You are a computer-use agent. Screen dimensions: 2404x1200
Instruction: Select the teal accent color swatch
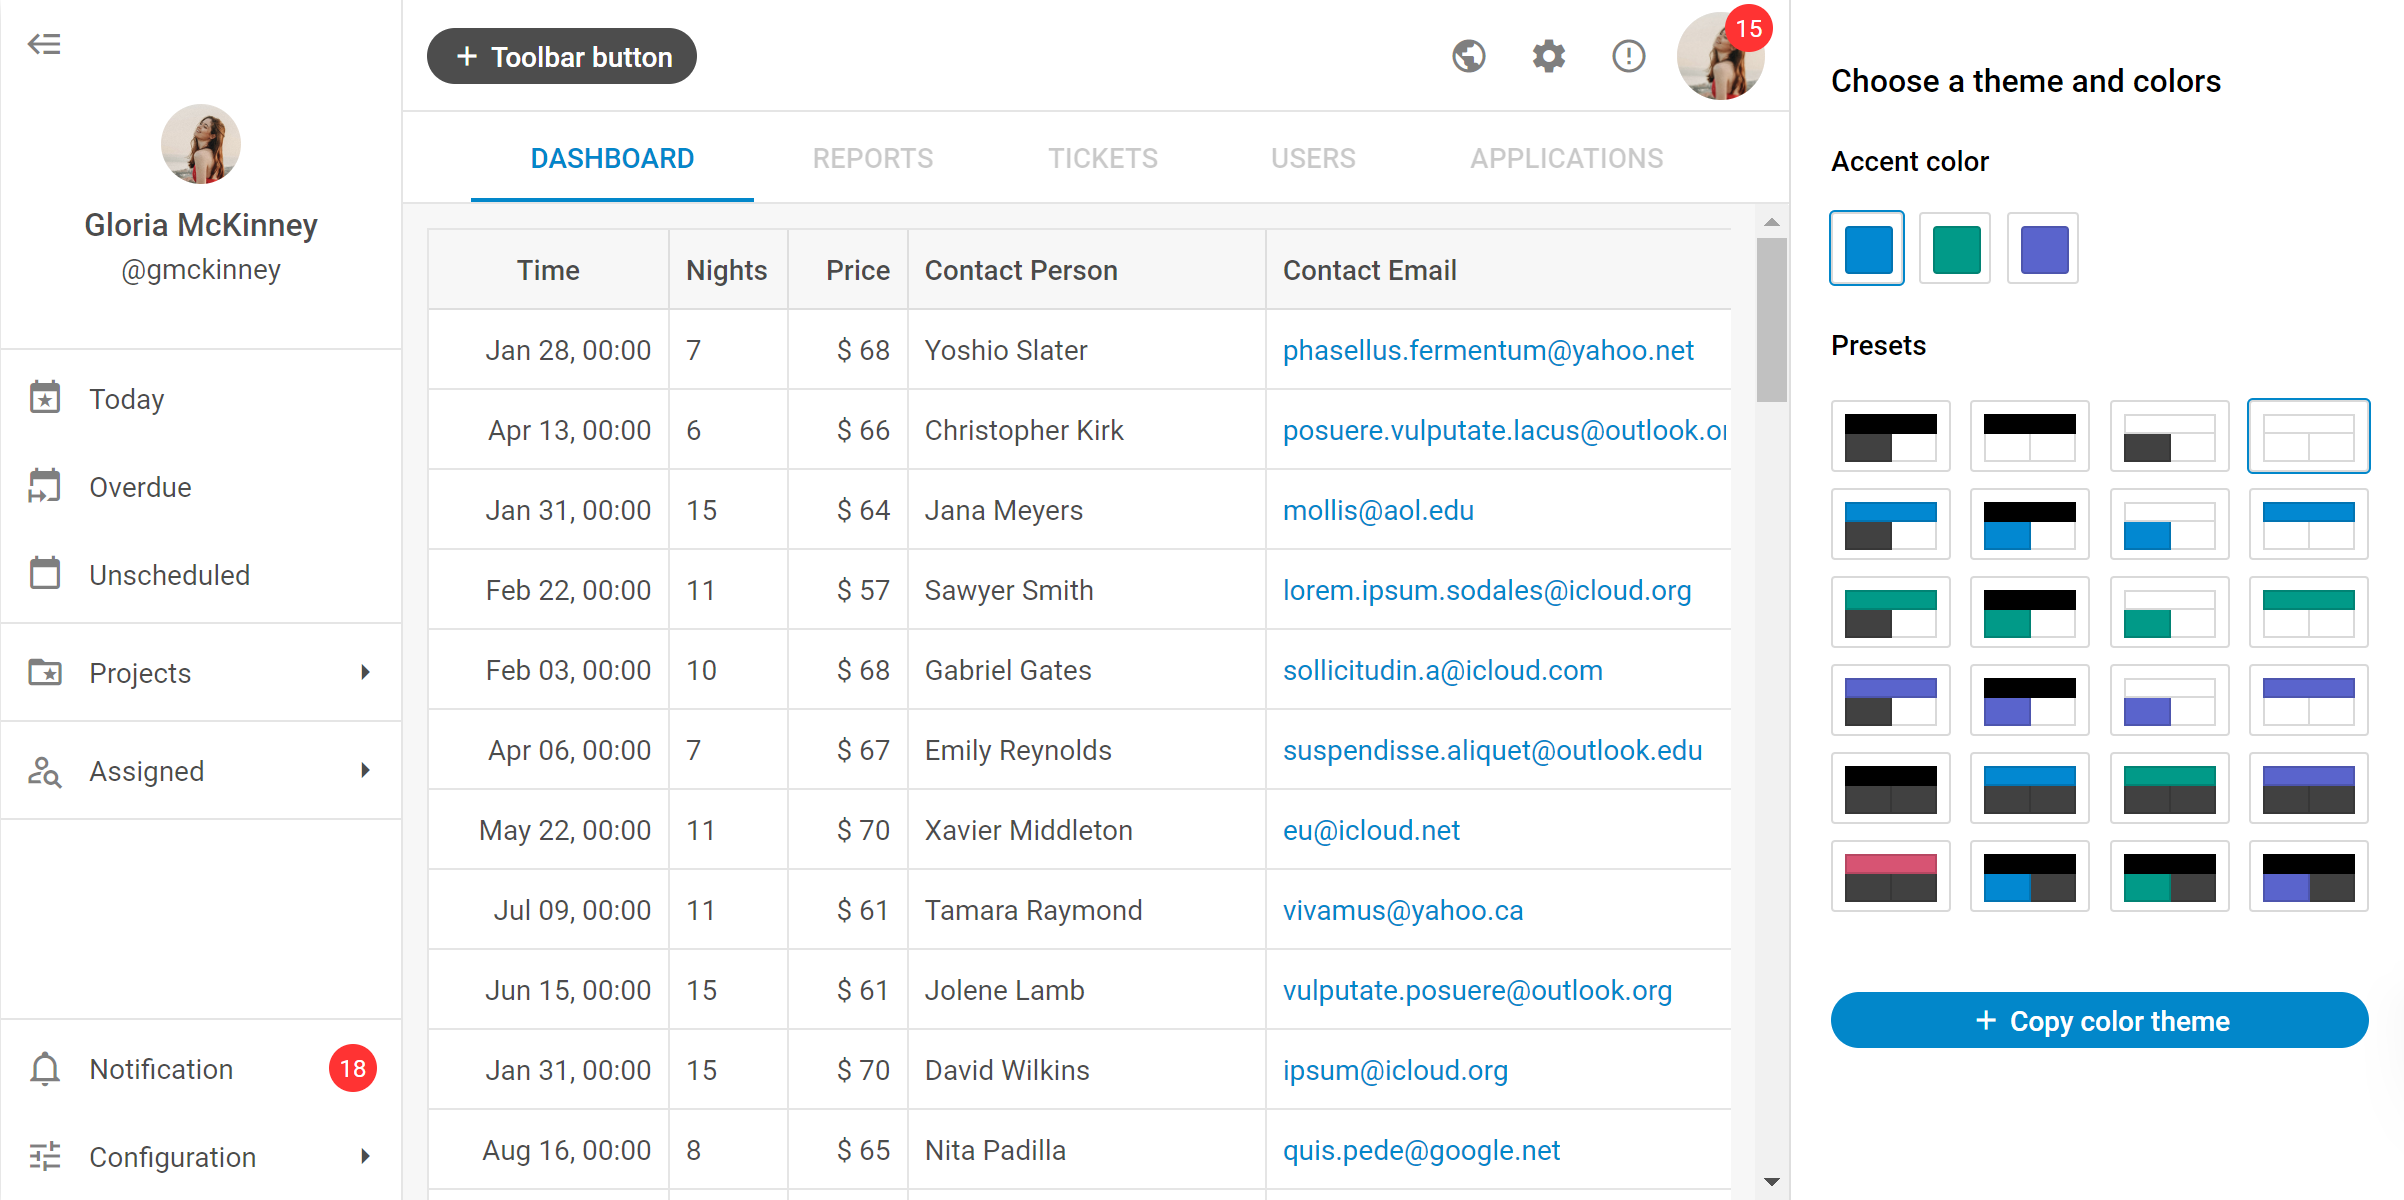point(1955,249)
